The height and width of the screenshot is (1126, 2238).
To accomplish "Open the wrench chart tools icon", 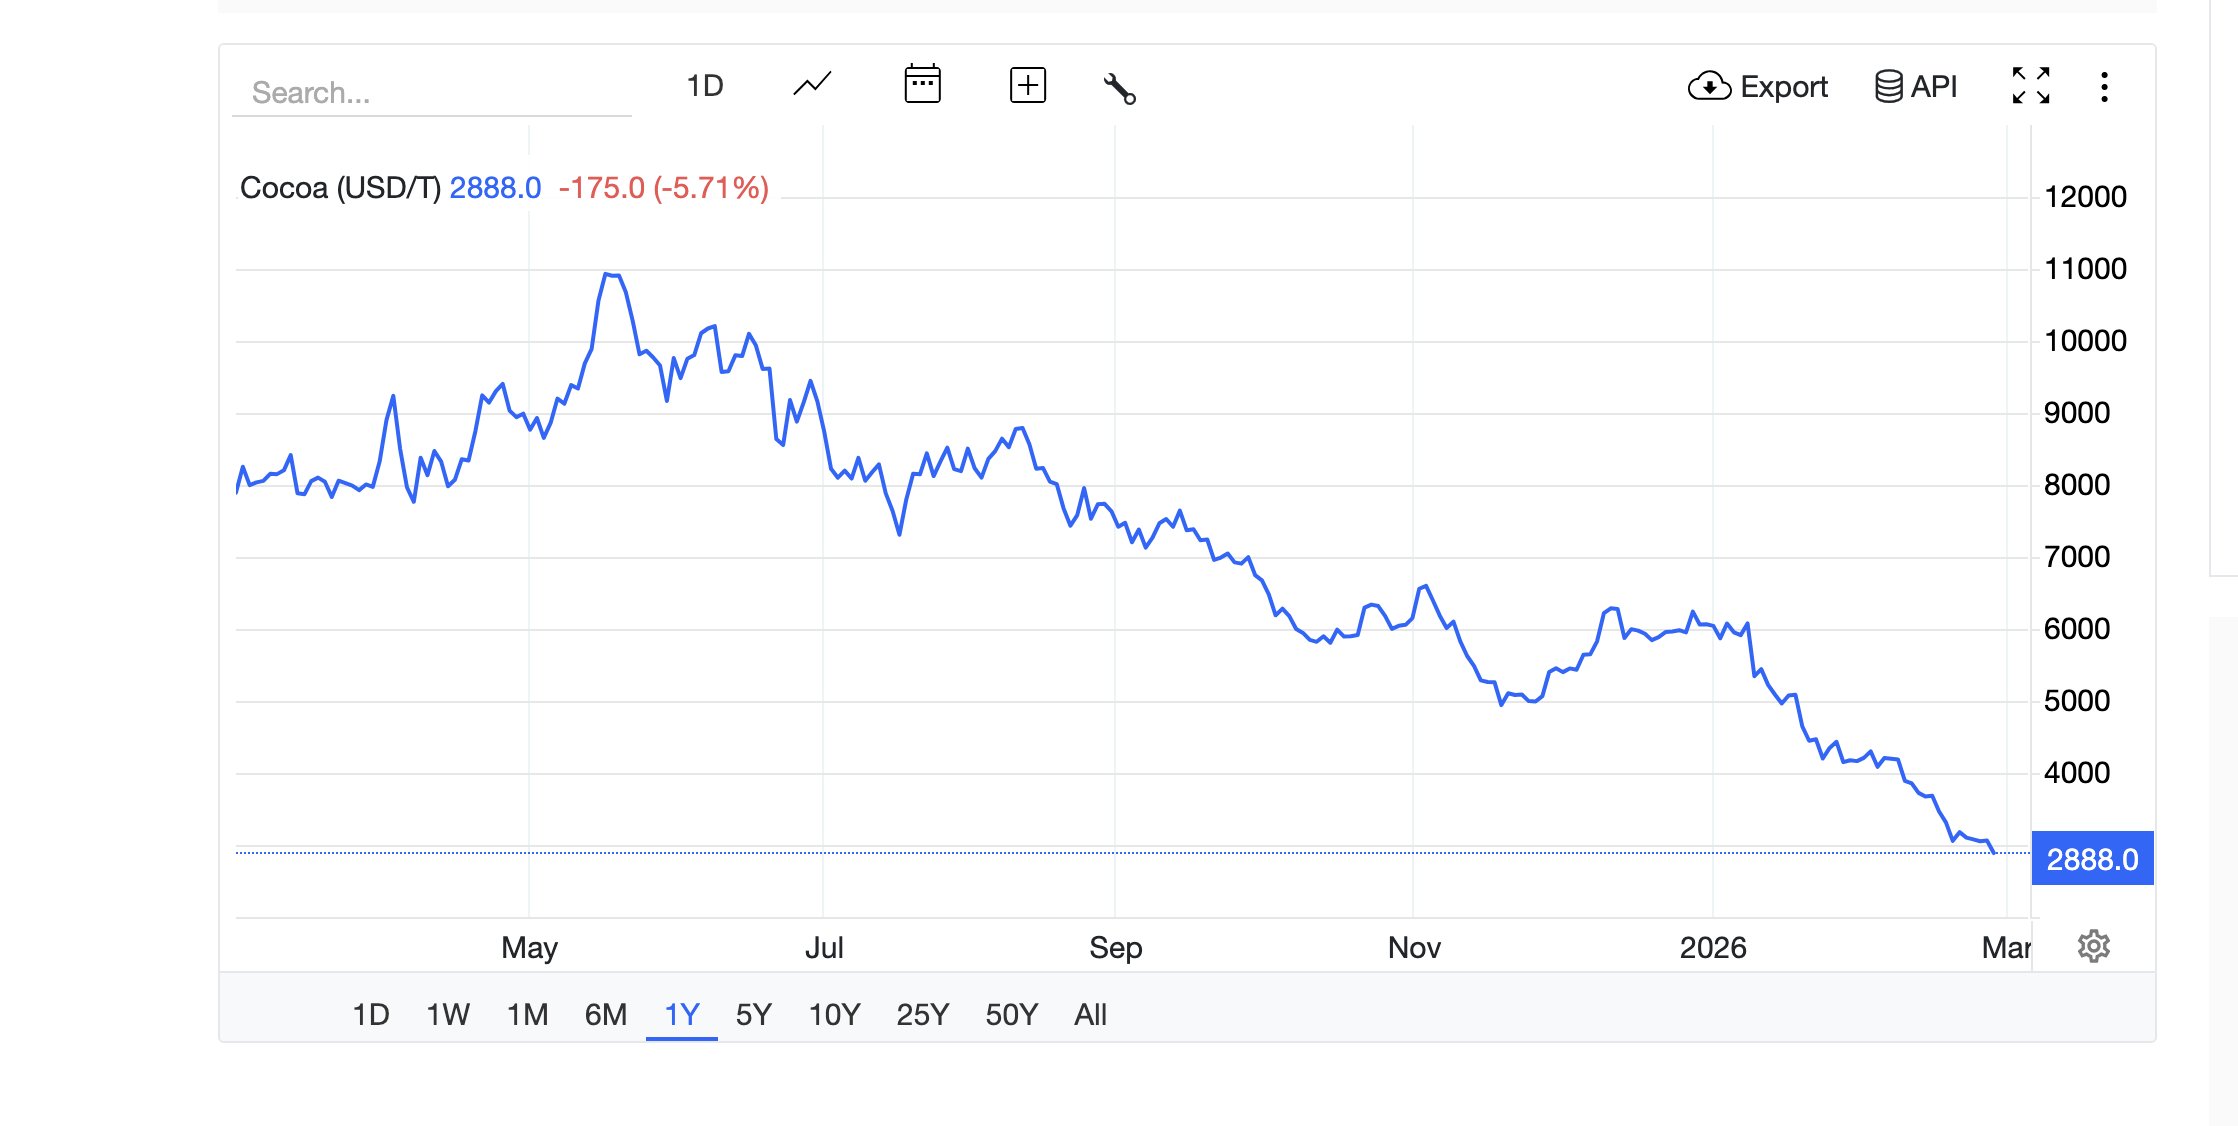I will [x=1119, y=88].
